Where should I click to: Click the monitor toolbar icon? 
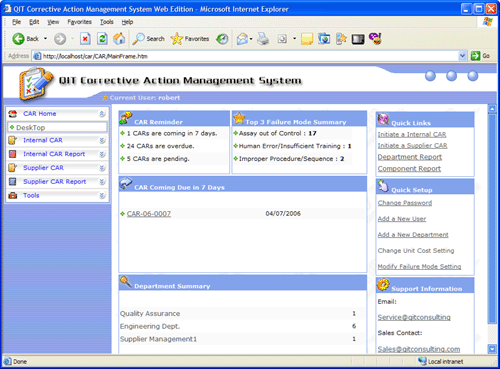click(324, 39)
